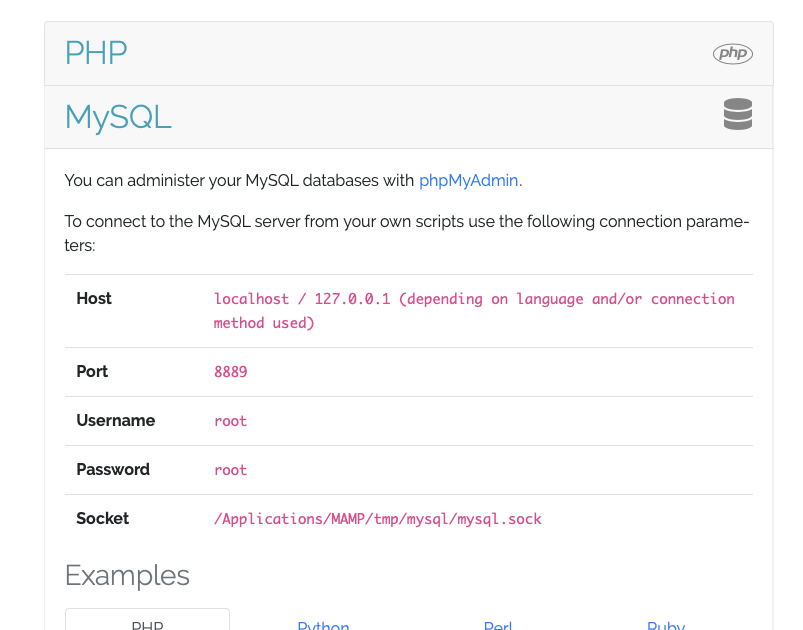Click the Host row label
The image size is (803, 630).
pyautogui.click(x=94, y=299)
